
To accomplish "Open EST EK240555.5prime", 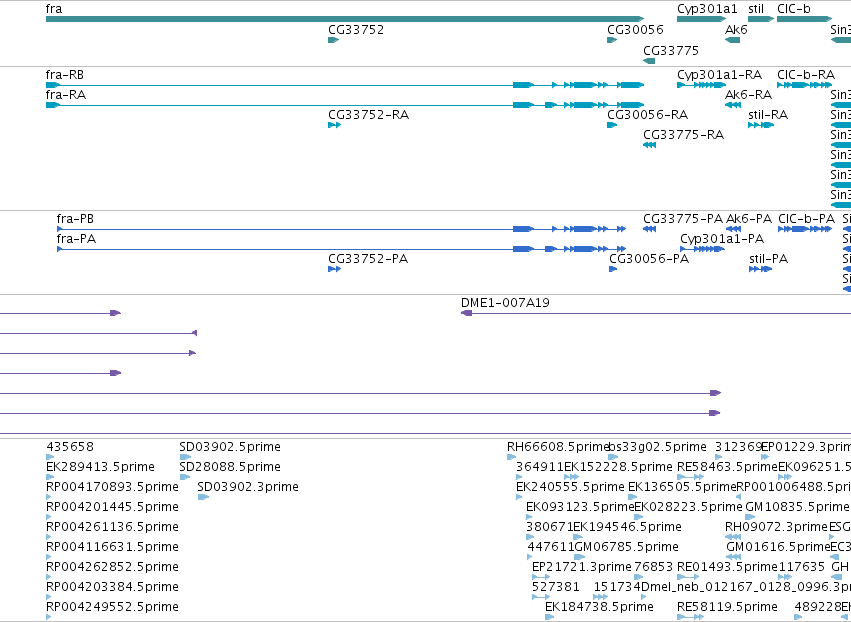I will pyautogui.click(x=519, y=497).
